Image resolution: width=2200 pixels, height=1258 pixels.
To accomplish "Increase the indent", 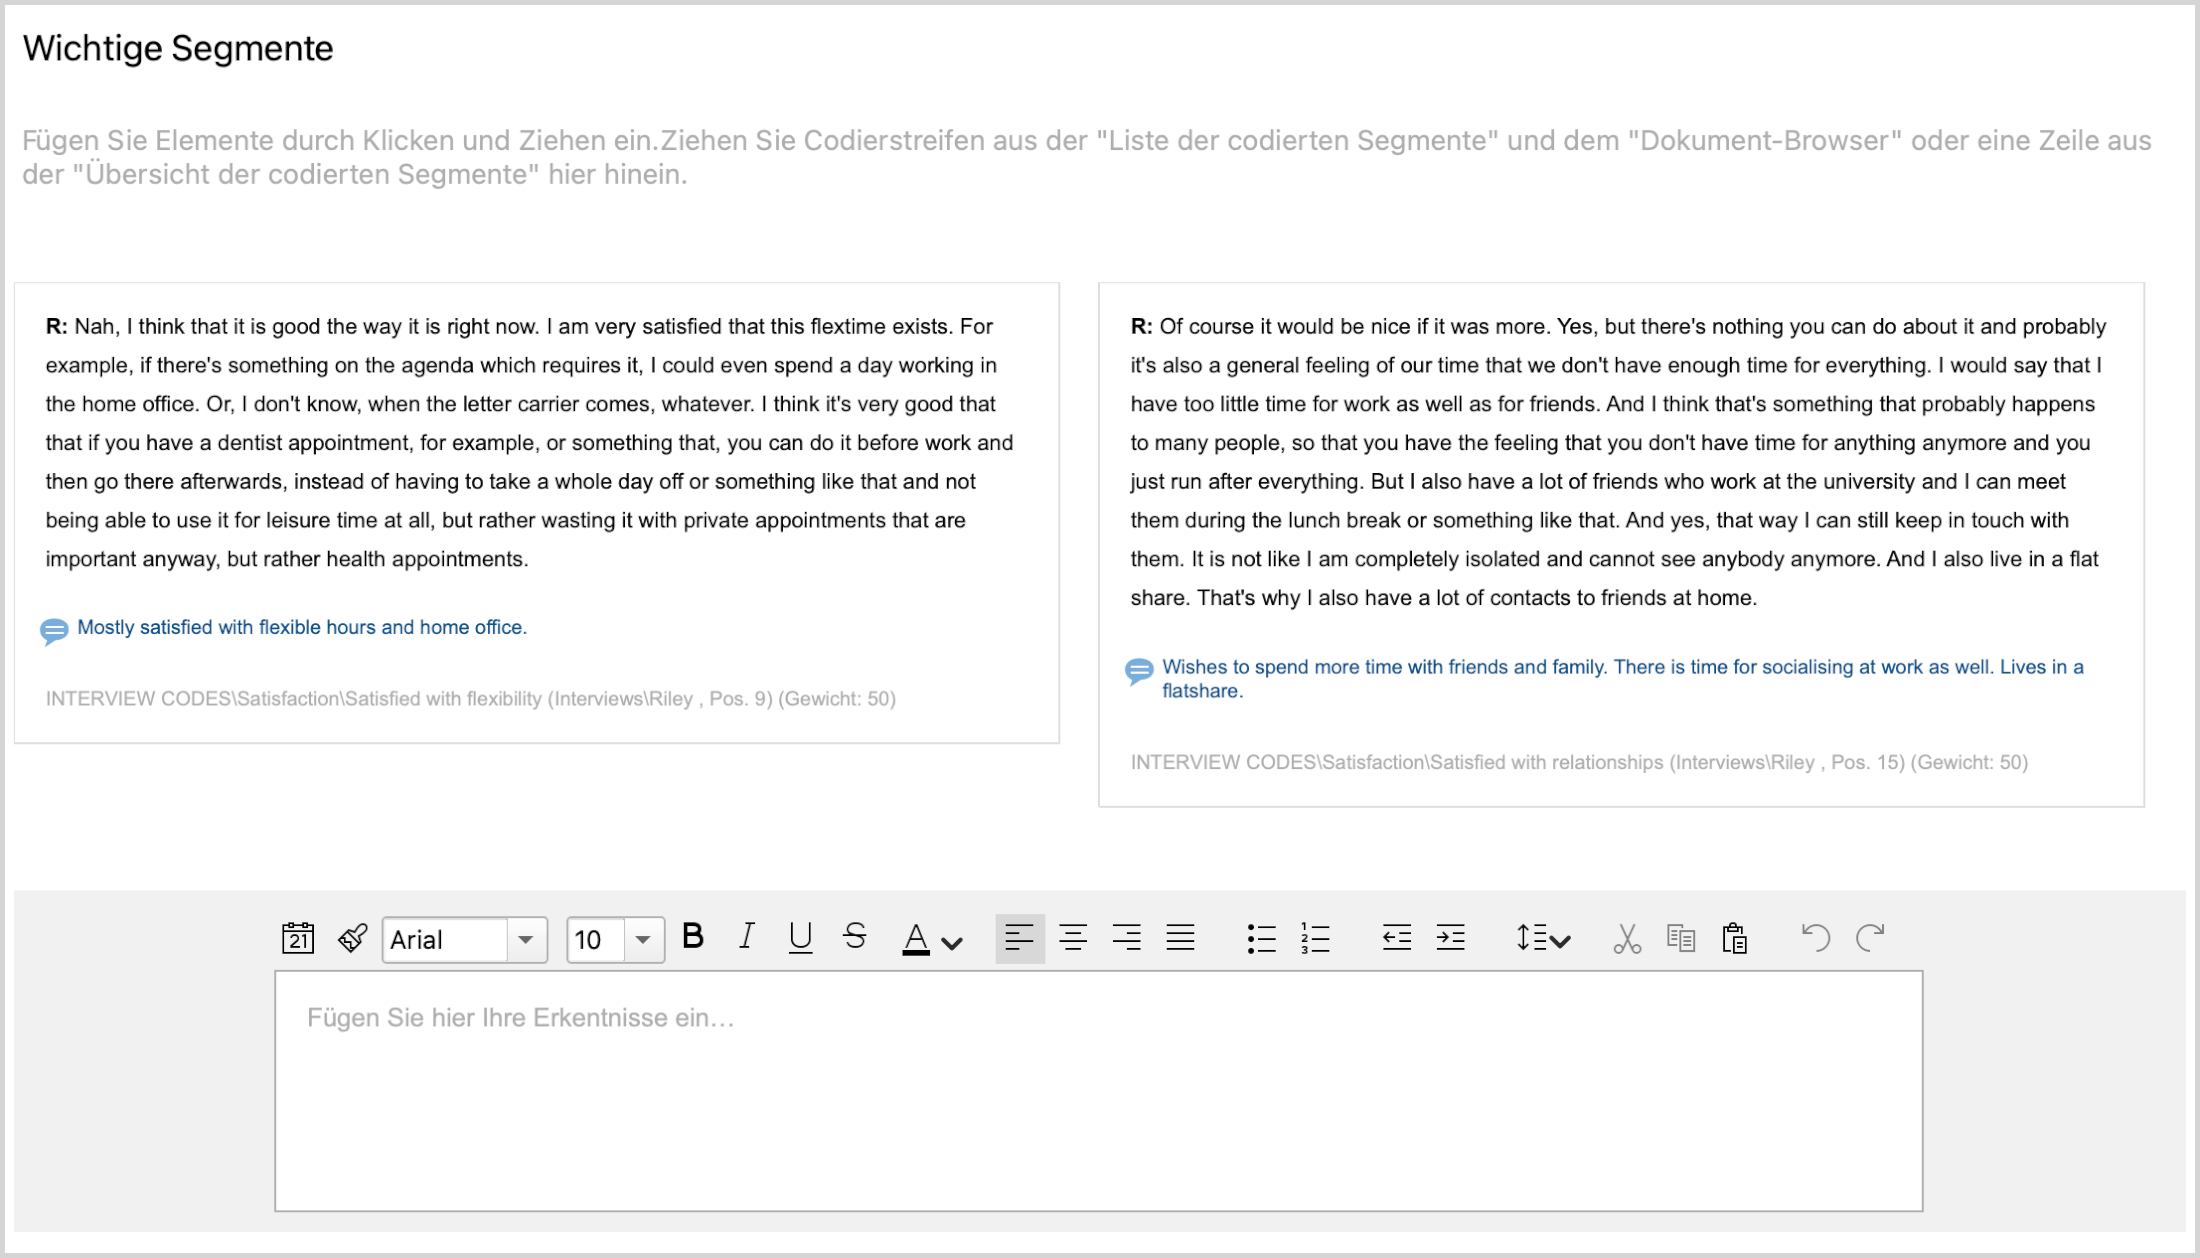I will tap(1450, 938).
